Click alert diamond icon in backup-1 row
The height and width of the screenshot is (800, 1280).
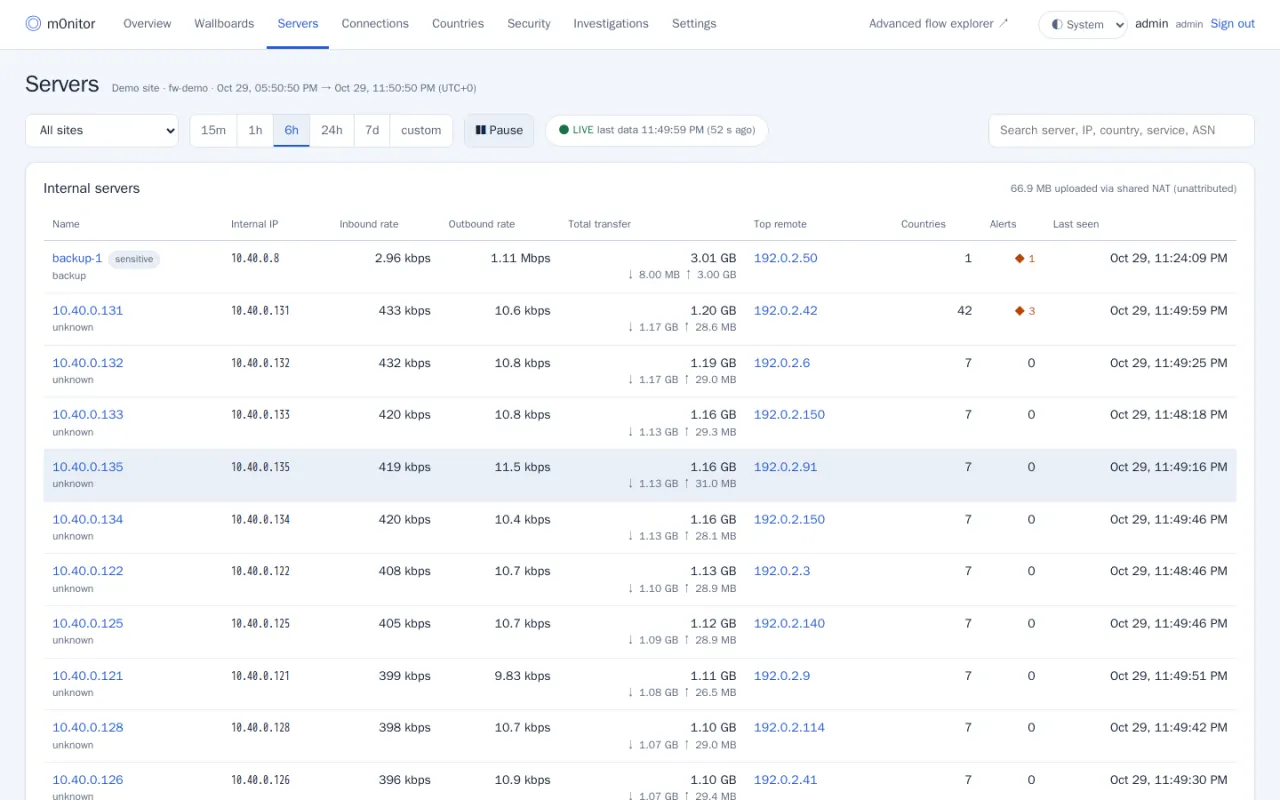[x=1020, y=258]
